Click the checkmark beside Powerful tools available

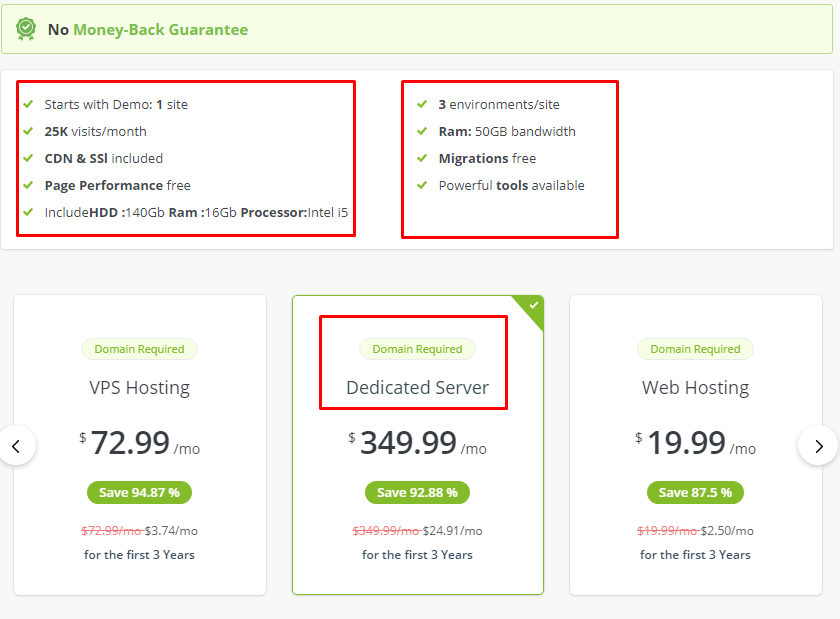pyautogui.click(x=423, y=185)
